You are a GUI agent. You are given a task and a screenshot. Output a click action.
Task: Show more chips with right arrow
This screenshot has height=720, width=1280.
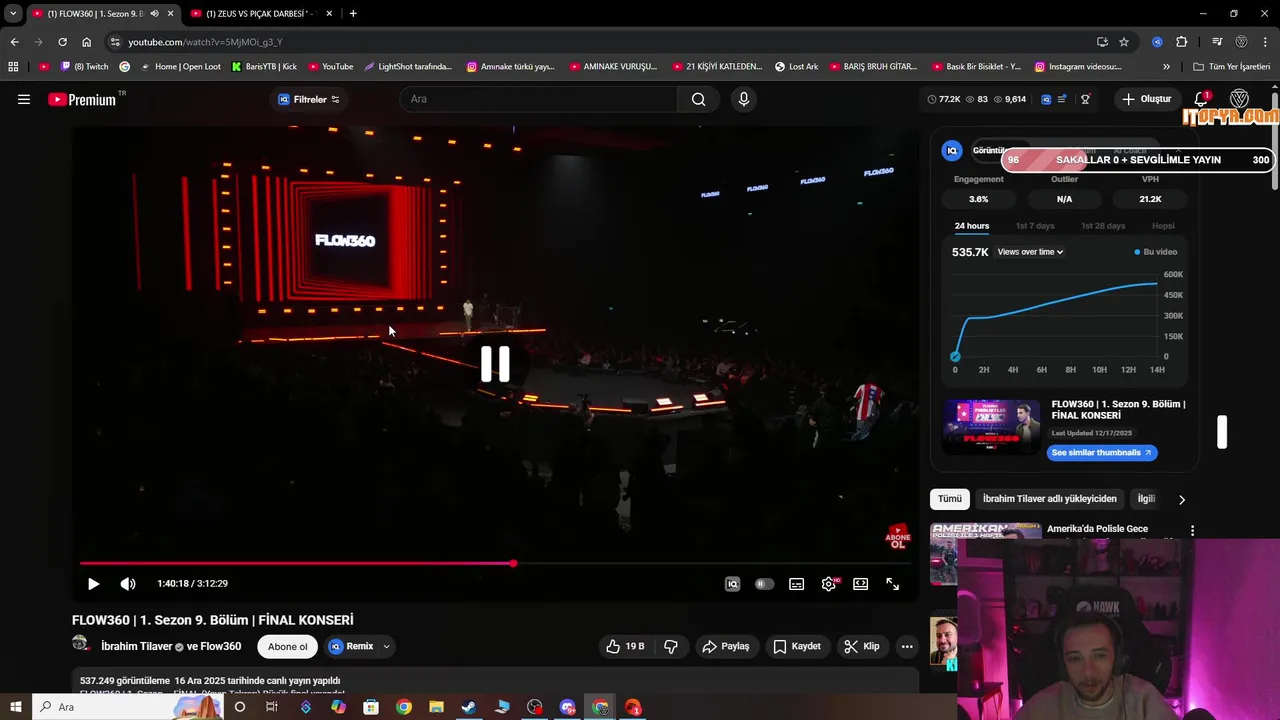1181,499
